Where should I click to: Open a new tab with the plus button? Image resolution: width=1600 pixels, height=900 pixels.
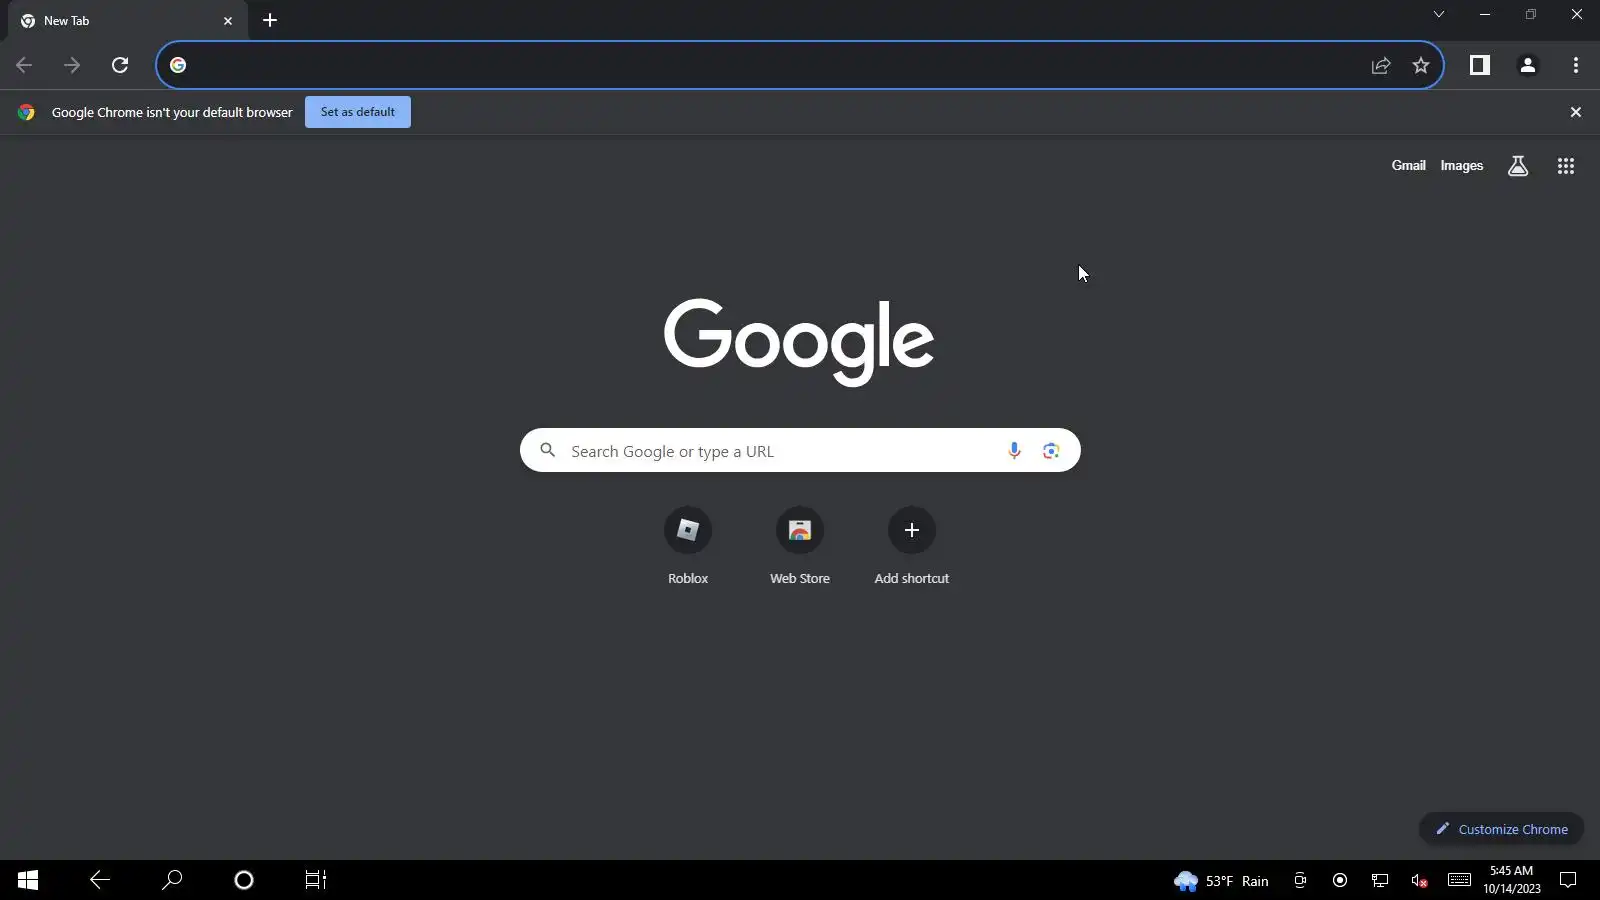(270, 20)
